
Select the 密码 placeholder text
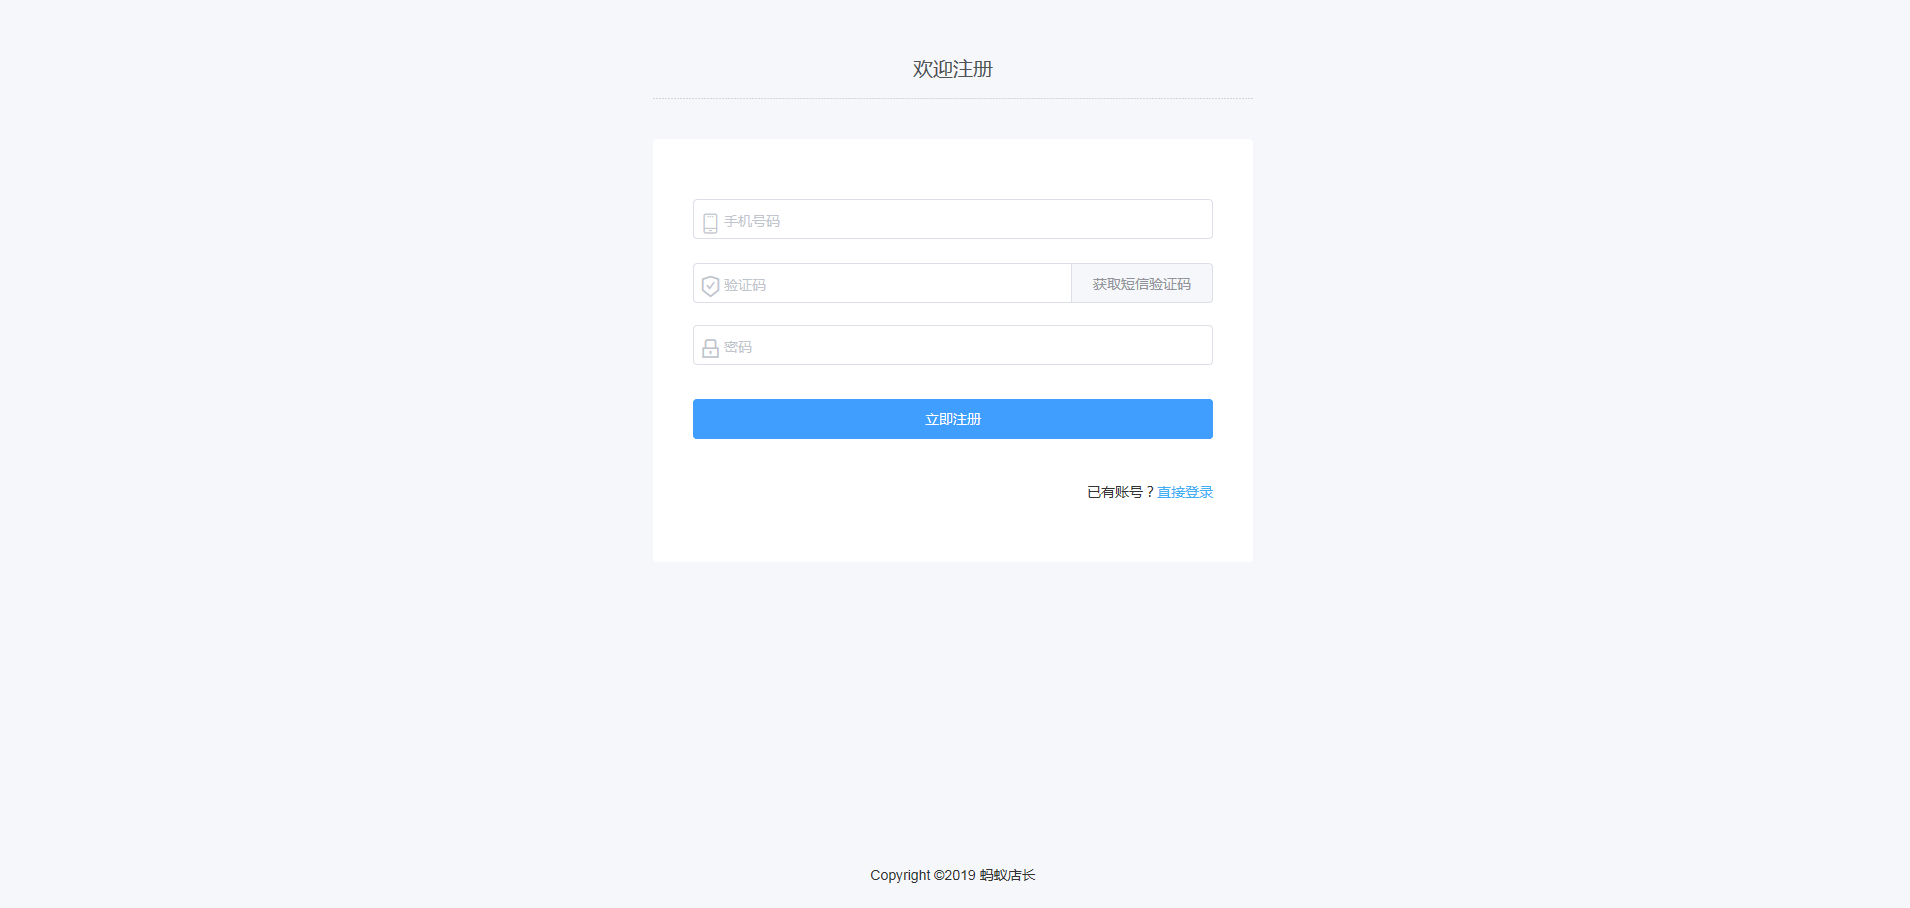click(738, 347)
